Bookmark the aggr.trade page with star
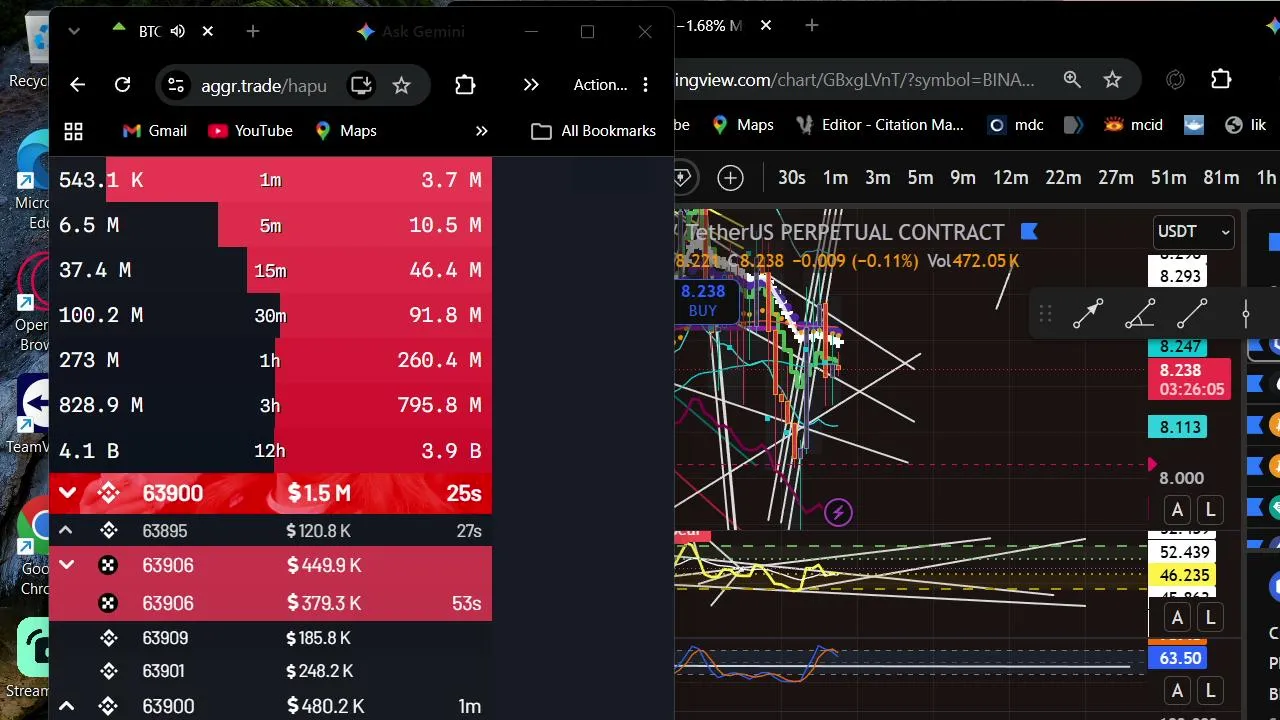Viewport: 1280px width, 720px height. click(x=401, y=85)
